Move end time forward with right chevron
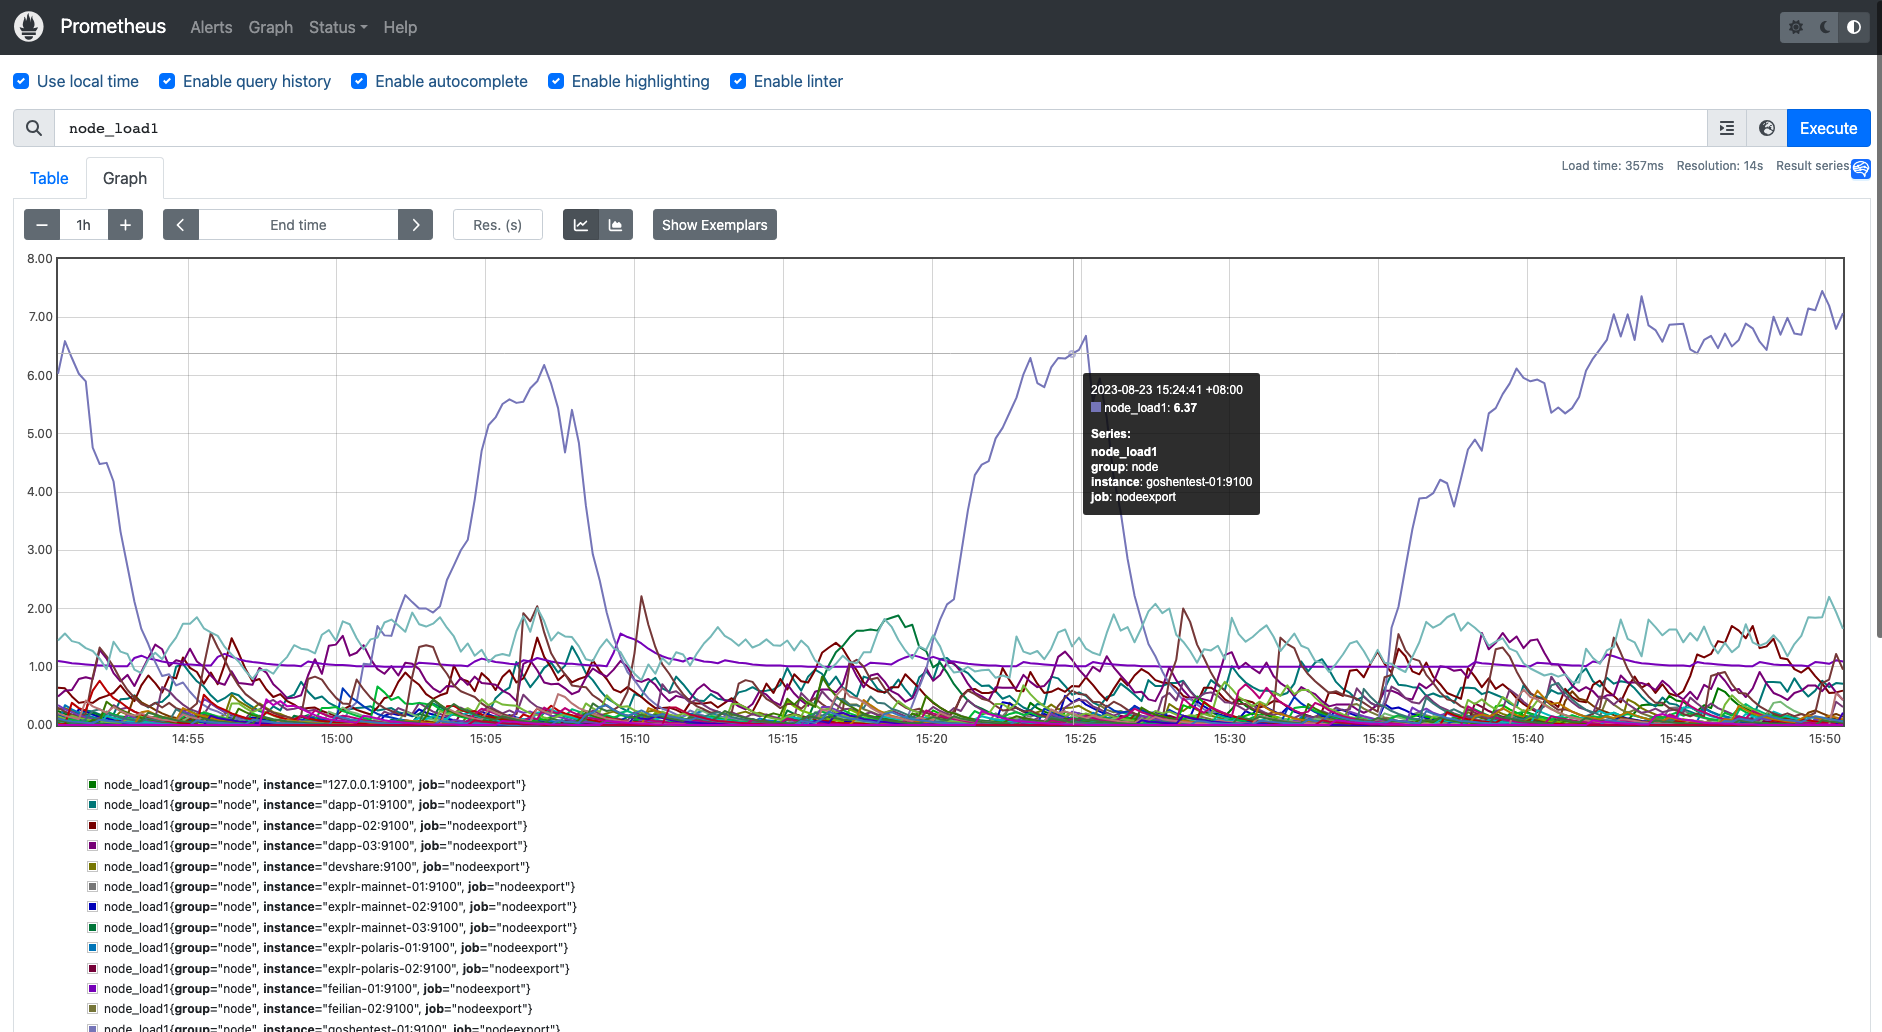Image resolution: width=1882 pixels, height=1032 pixels. tap(416, 225)
